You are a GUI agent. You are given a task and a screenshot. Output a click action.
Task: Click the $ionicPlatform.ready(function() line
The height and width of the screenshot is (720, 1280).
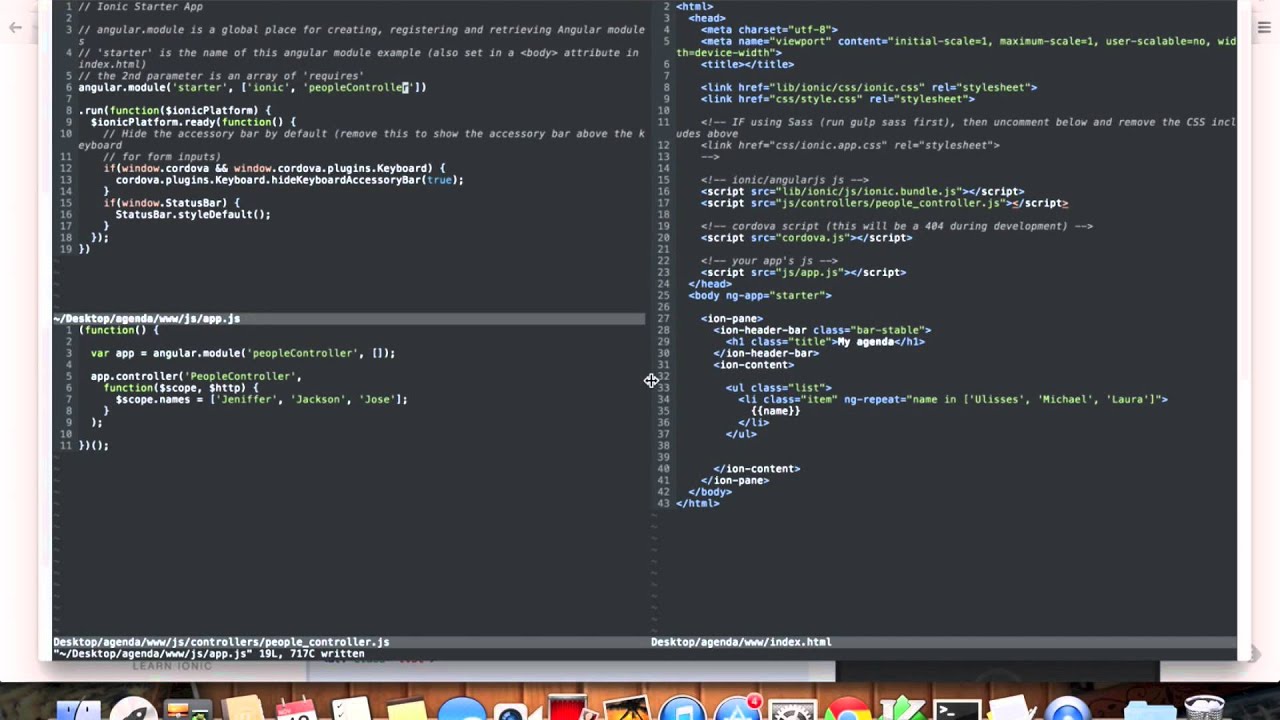(x=193, y=122)
